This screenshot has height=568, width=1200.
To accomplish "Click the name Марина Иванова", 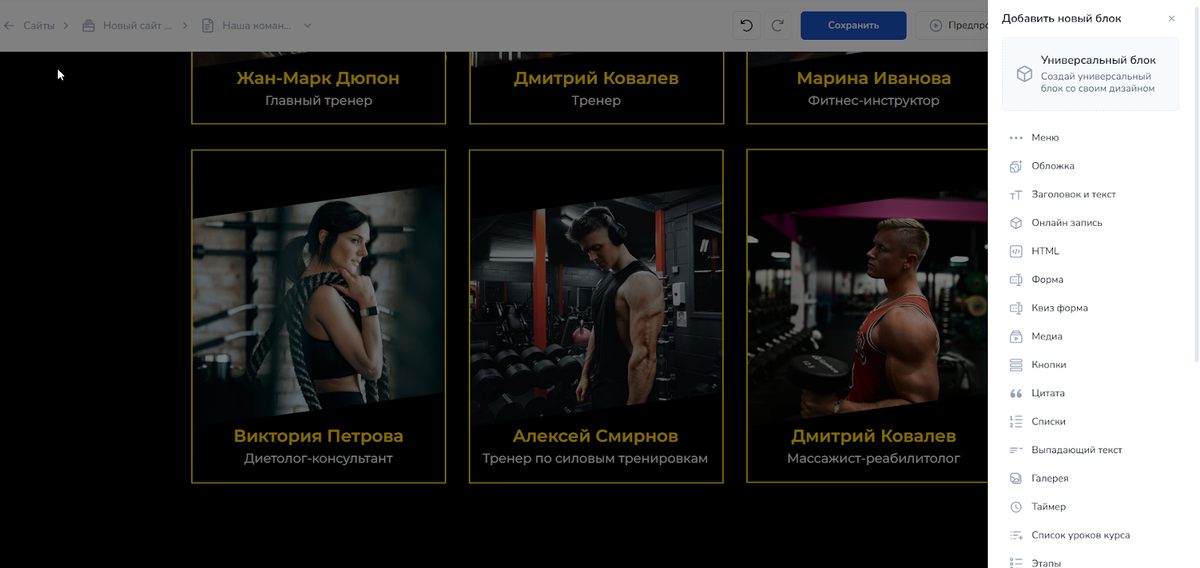I will click(874, 78).
